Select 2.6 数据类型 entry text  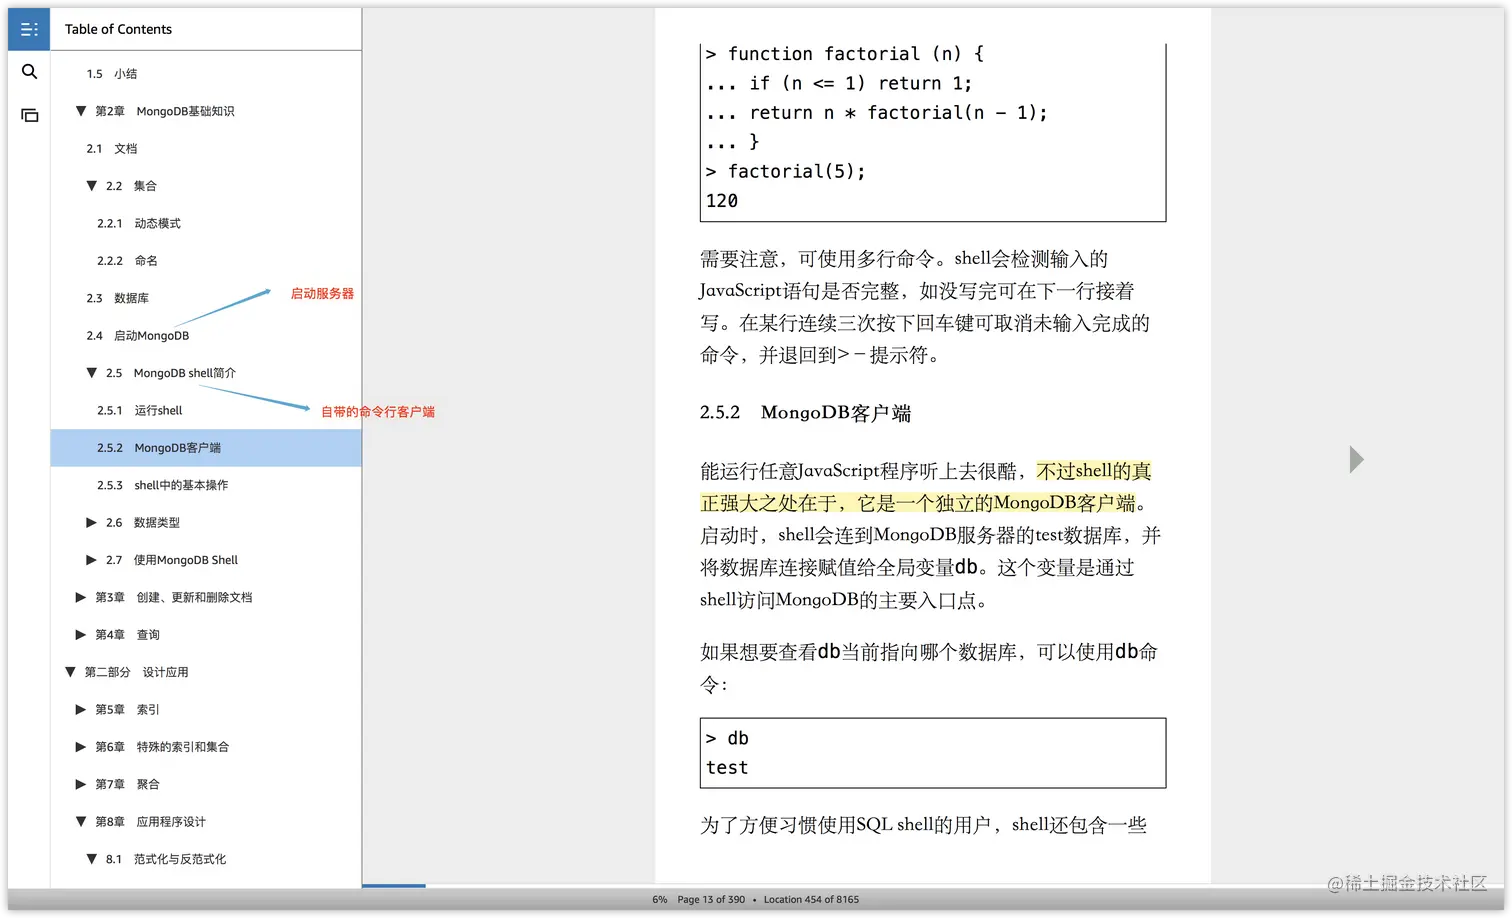[143, 523]
